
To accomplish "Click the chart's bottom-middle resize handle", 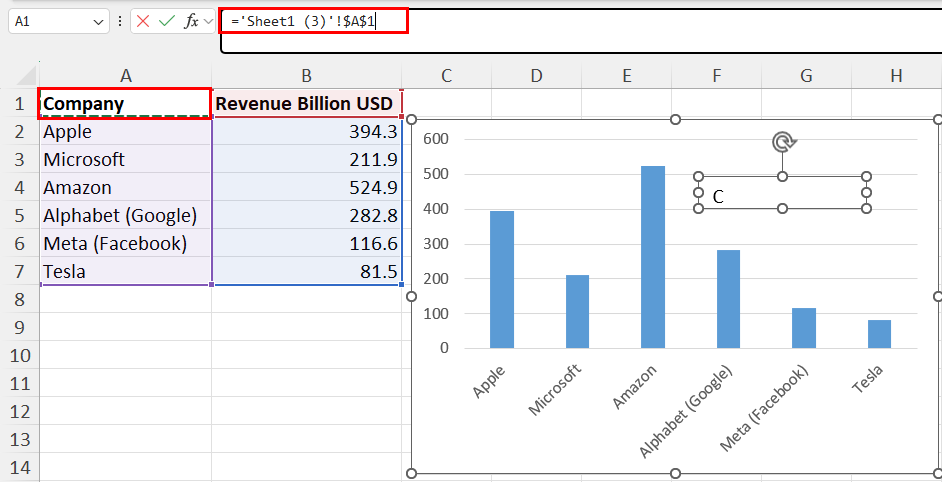I will 675,474.
